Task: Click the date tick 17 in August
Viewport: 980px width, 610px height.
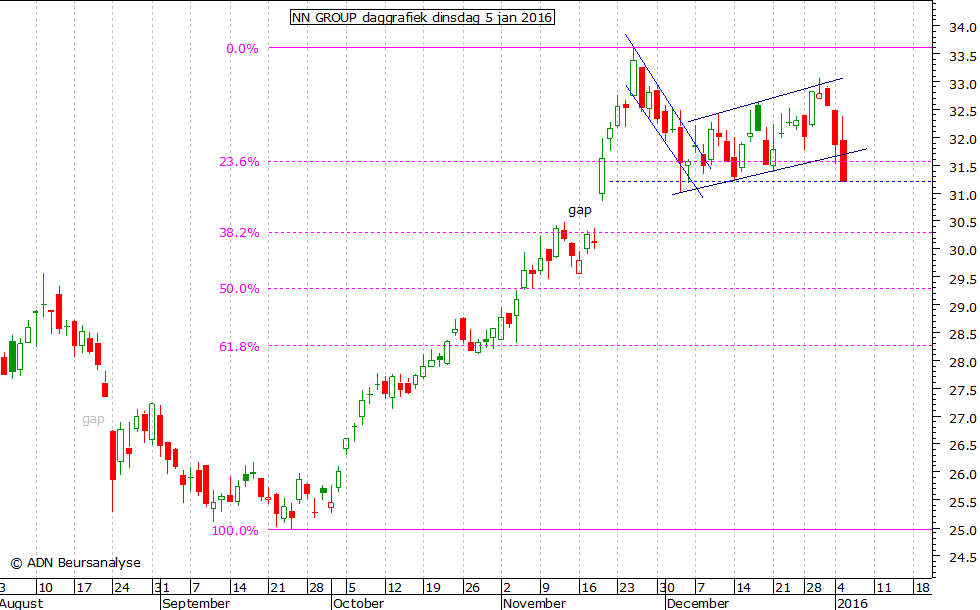Action: pyautogui.click(x=84, y=588)
